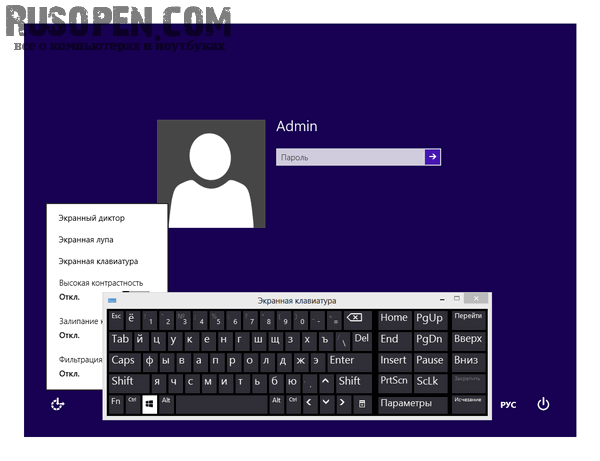Open the РУС input language selector

[508, 405]
